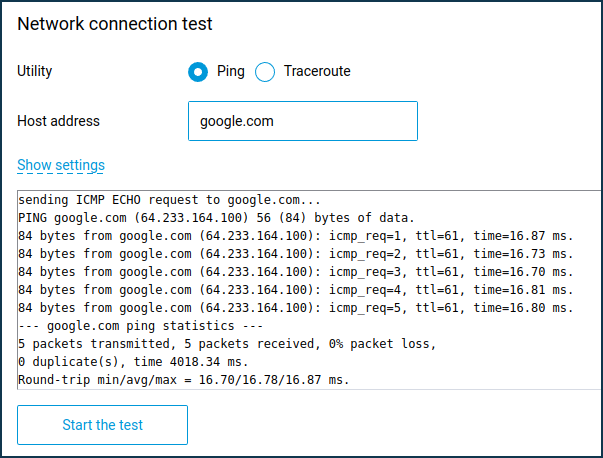The height and width of the screenshot is (458, 603).
Task: Click the ping statistics header line
Action: coord(138,326)
